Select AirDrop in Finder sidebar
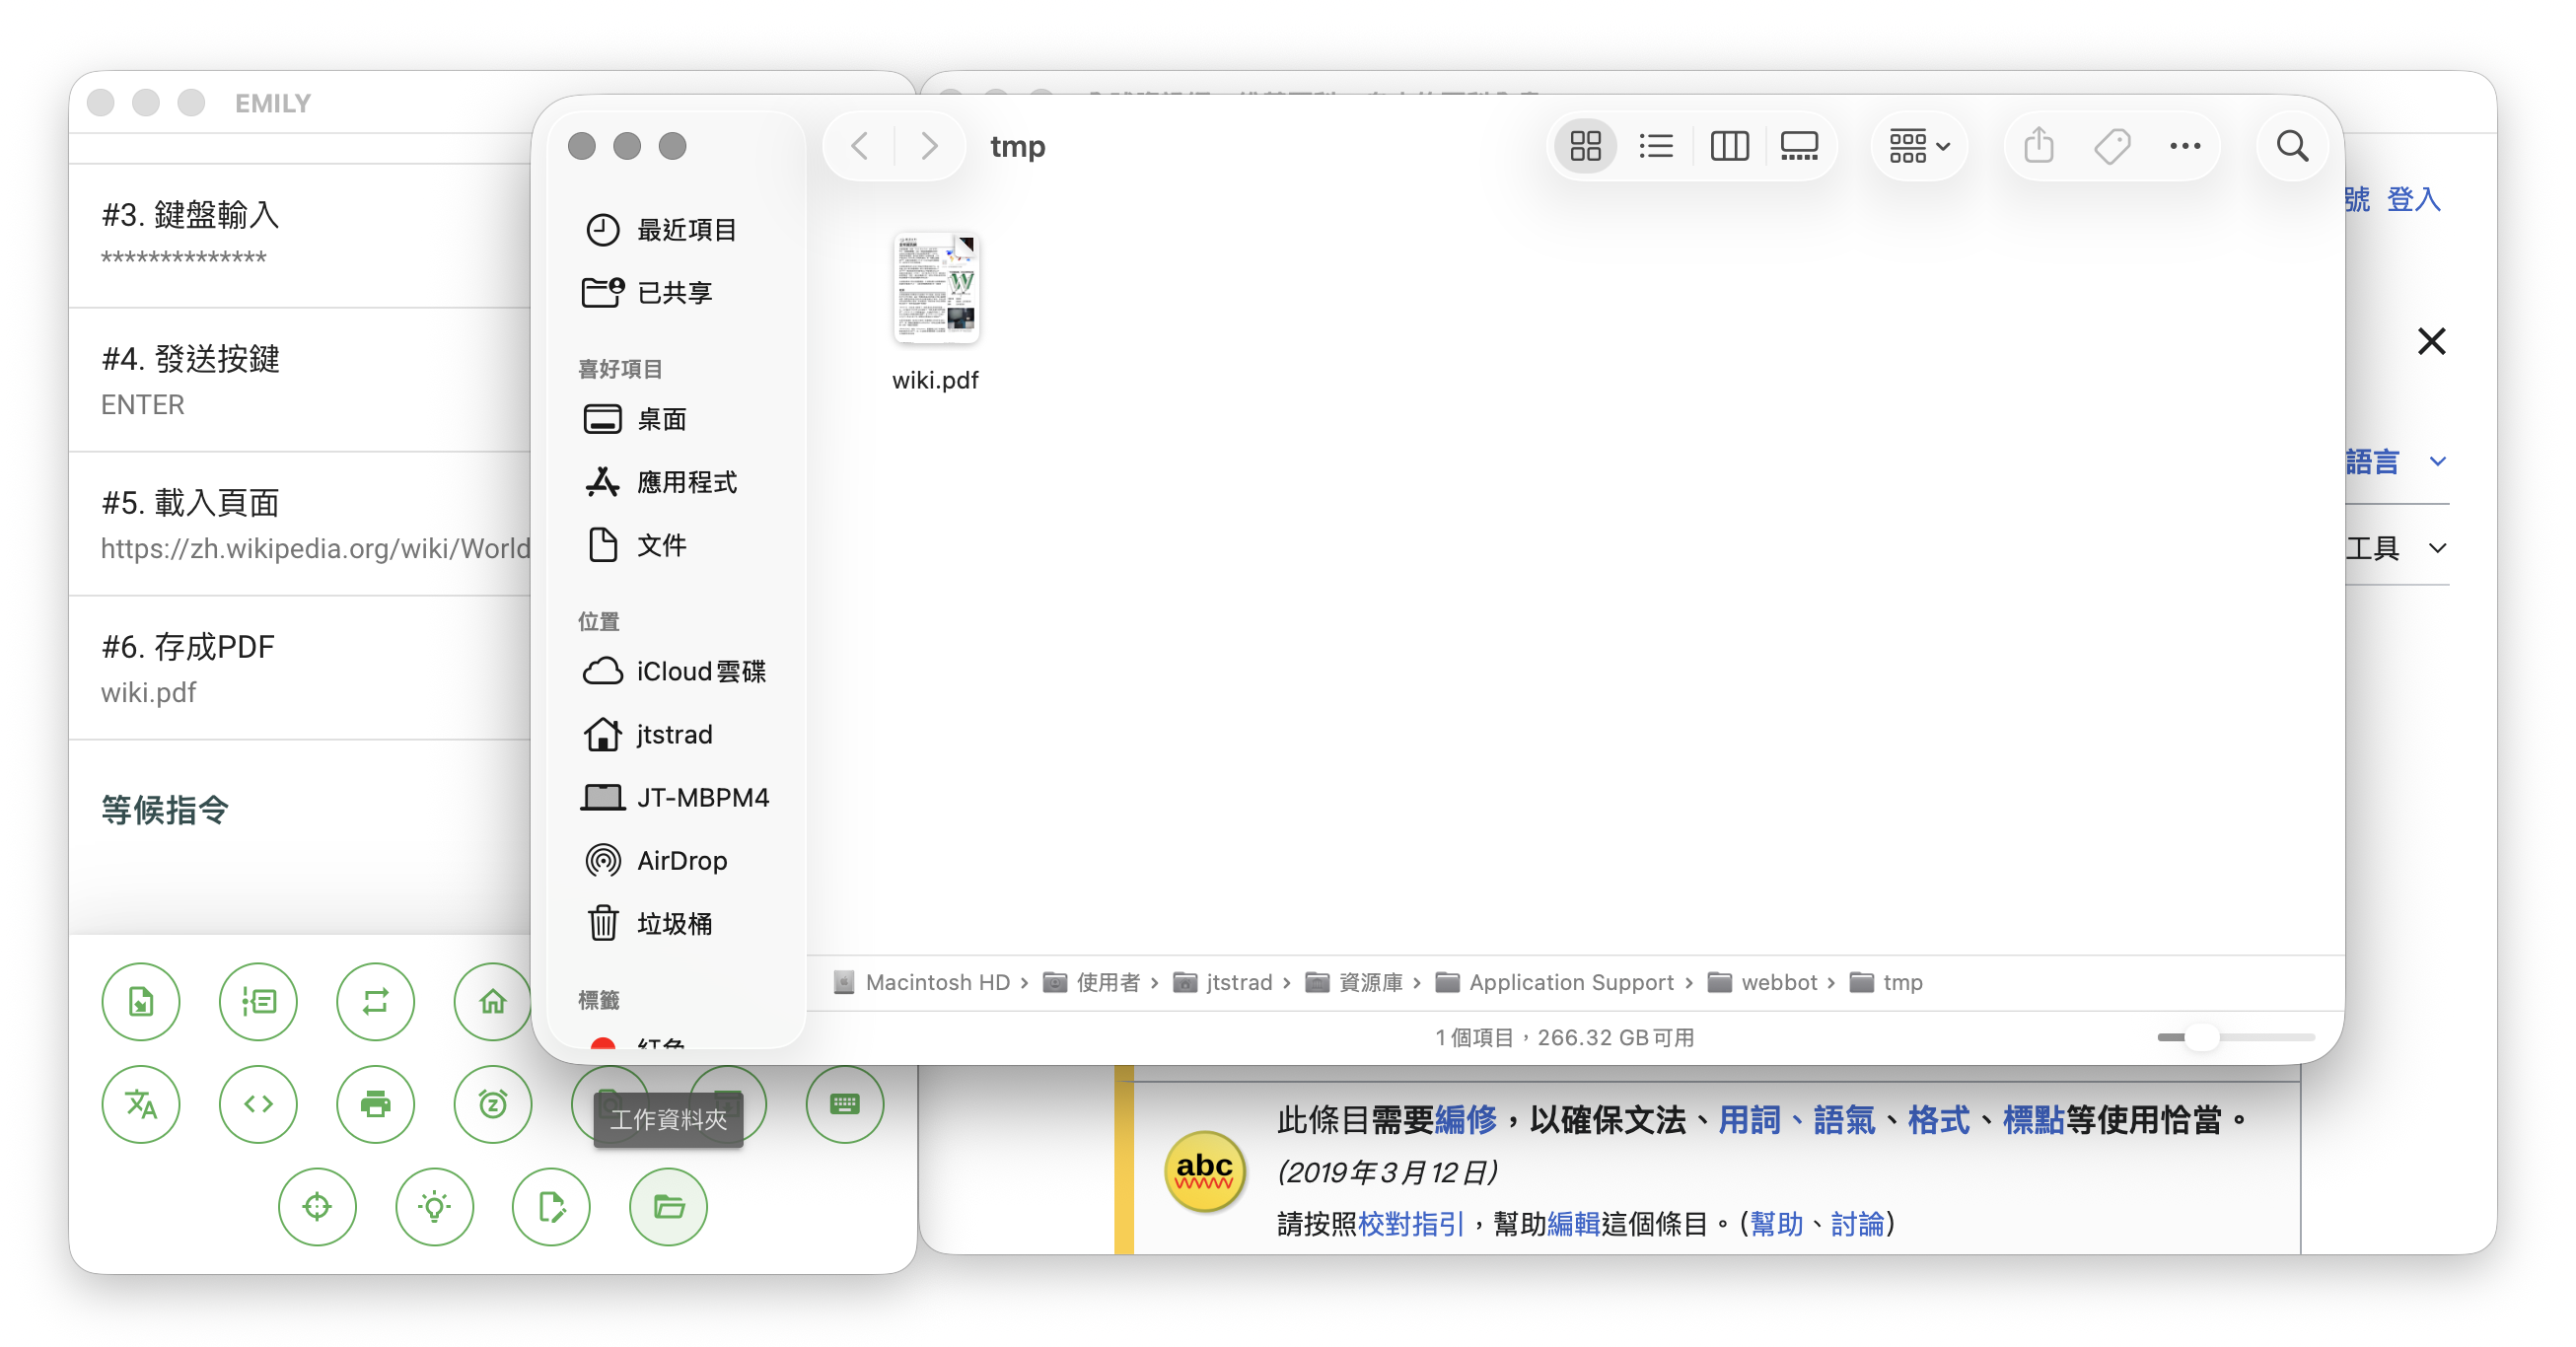 pos(681,860)
